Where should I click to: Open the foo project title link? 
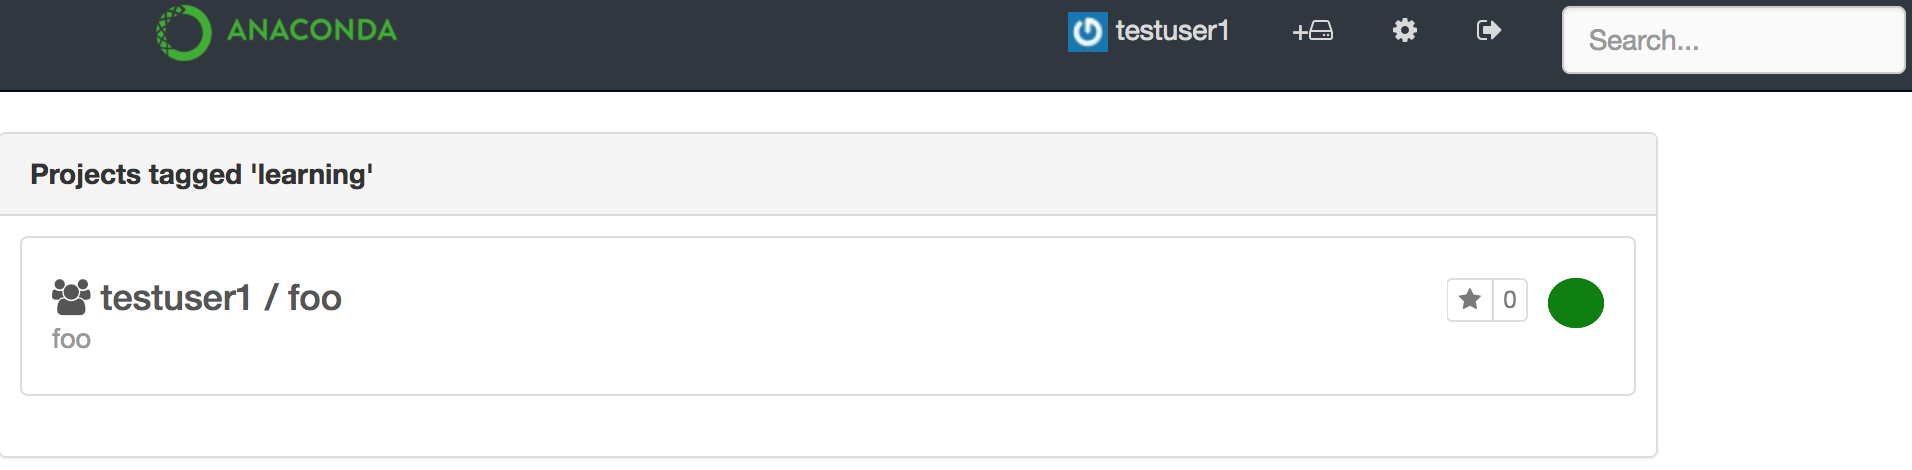click(x=315, y=298)
